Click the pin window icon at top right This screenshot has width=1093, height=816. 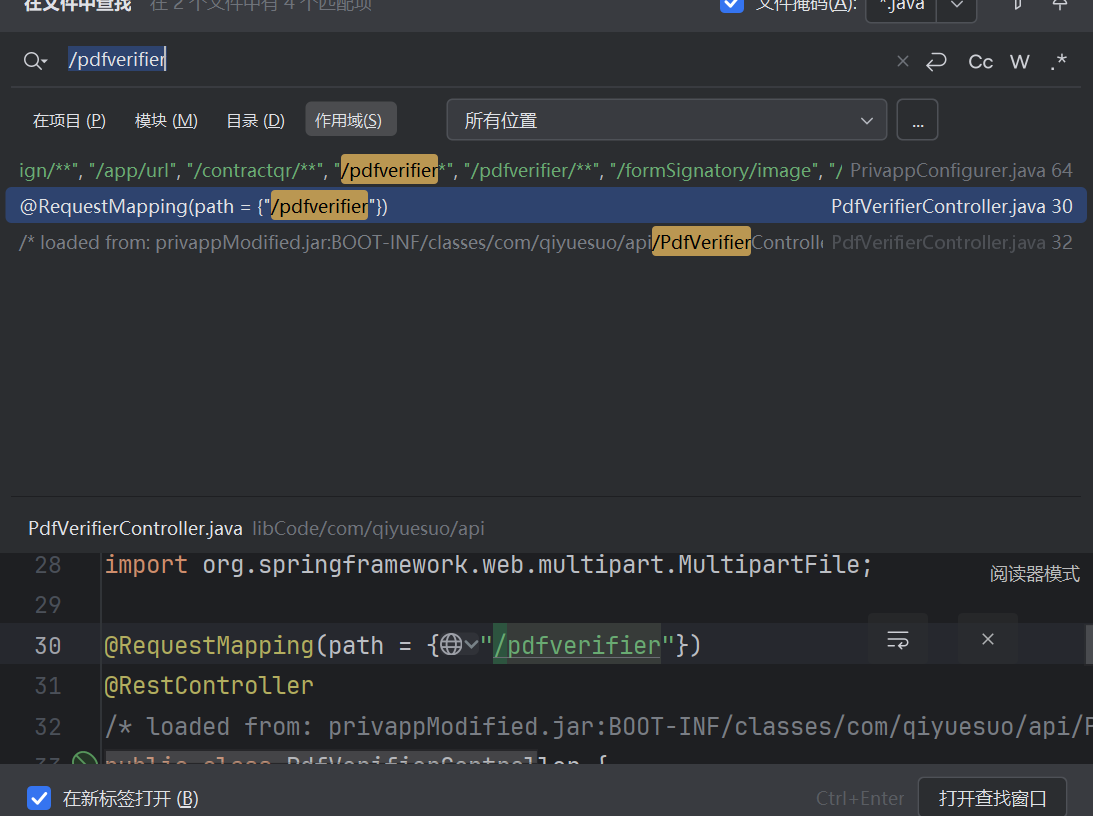coord(1060,5)
